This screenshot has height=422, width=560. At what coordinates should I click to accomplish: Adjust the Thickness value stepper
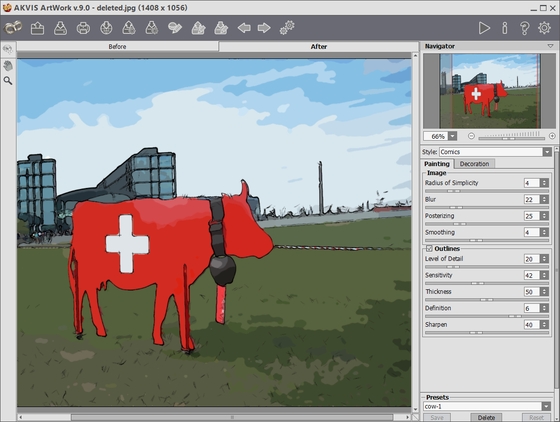tap(544, 292)
